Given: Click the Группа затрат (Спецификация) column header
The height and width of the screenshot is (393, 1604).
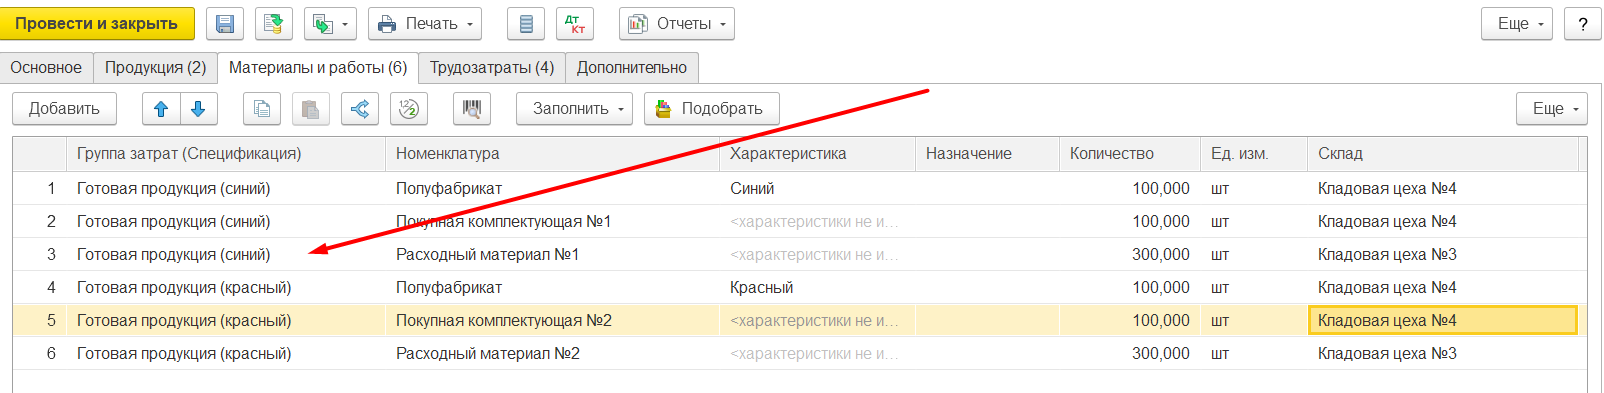Looking at the screenshot, I should pyautogui.click(x=225, y=153).
